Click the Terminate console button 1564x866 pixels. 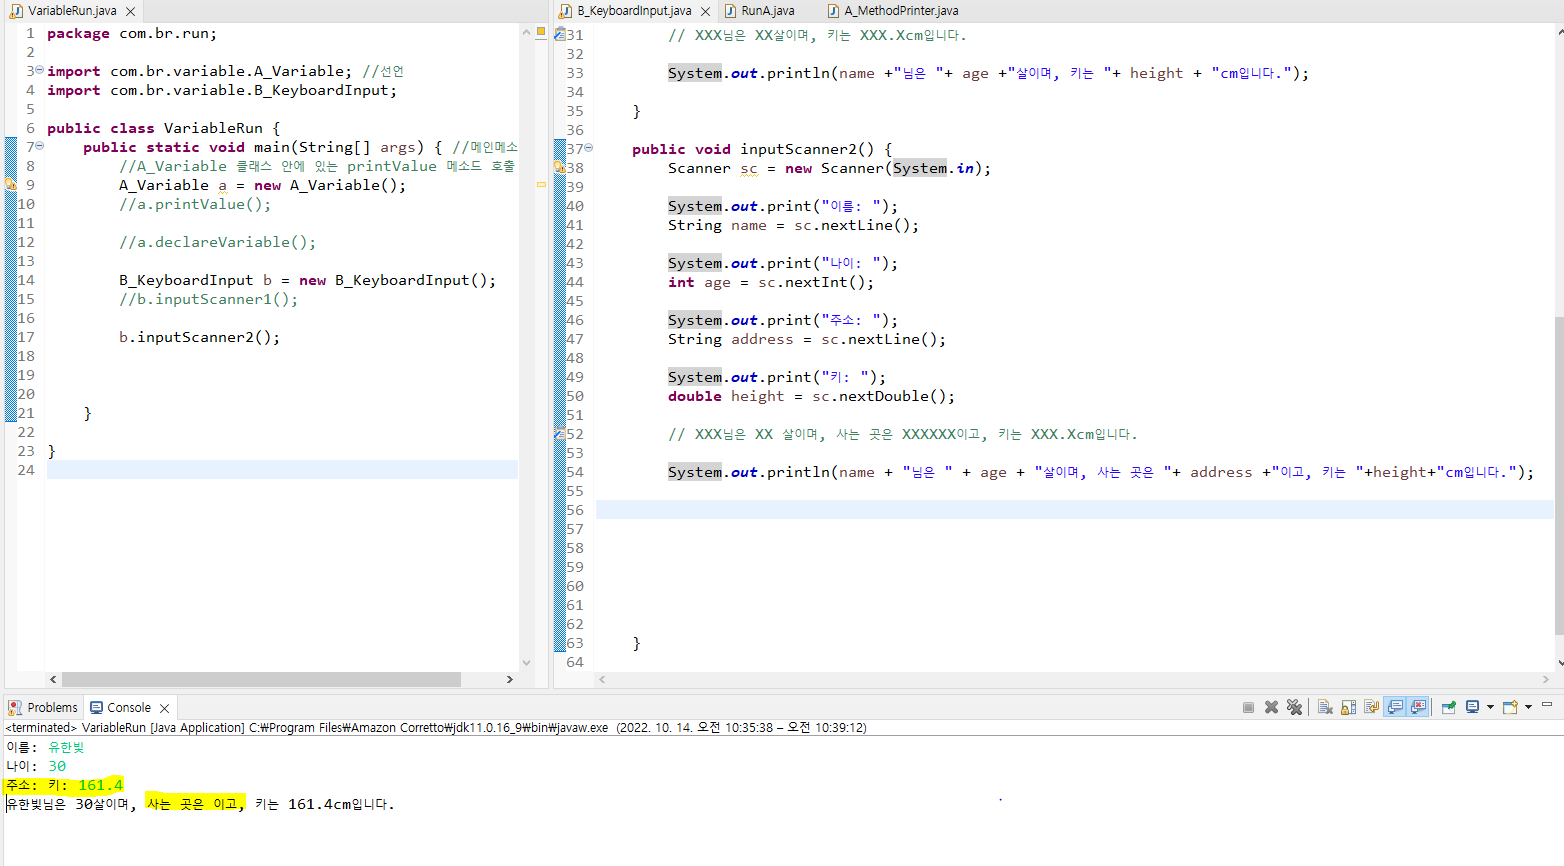pos(1248,707)
